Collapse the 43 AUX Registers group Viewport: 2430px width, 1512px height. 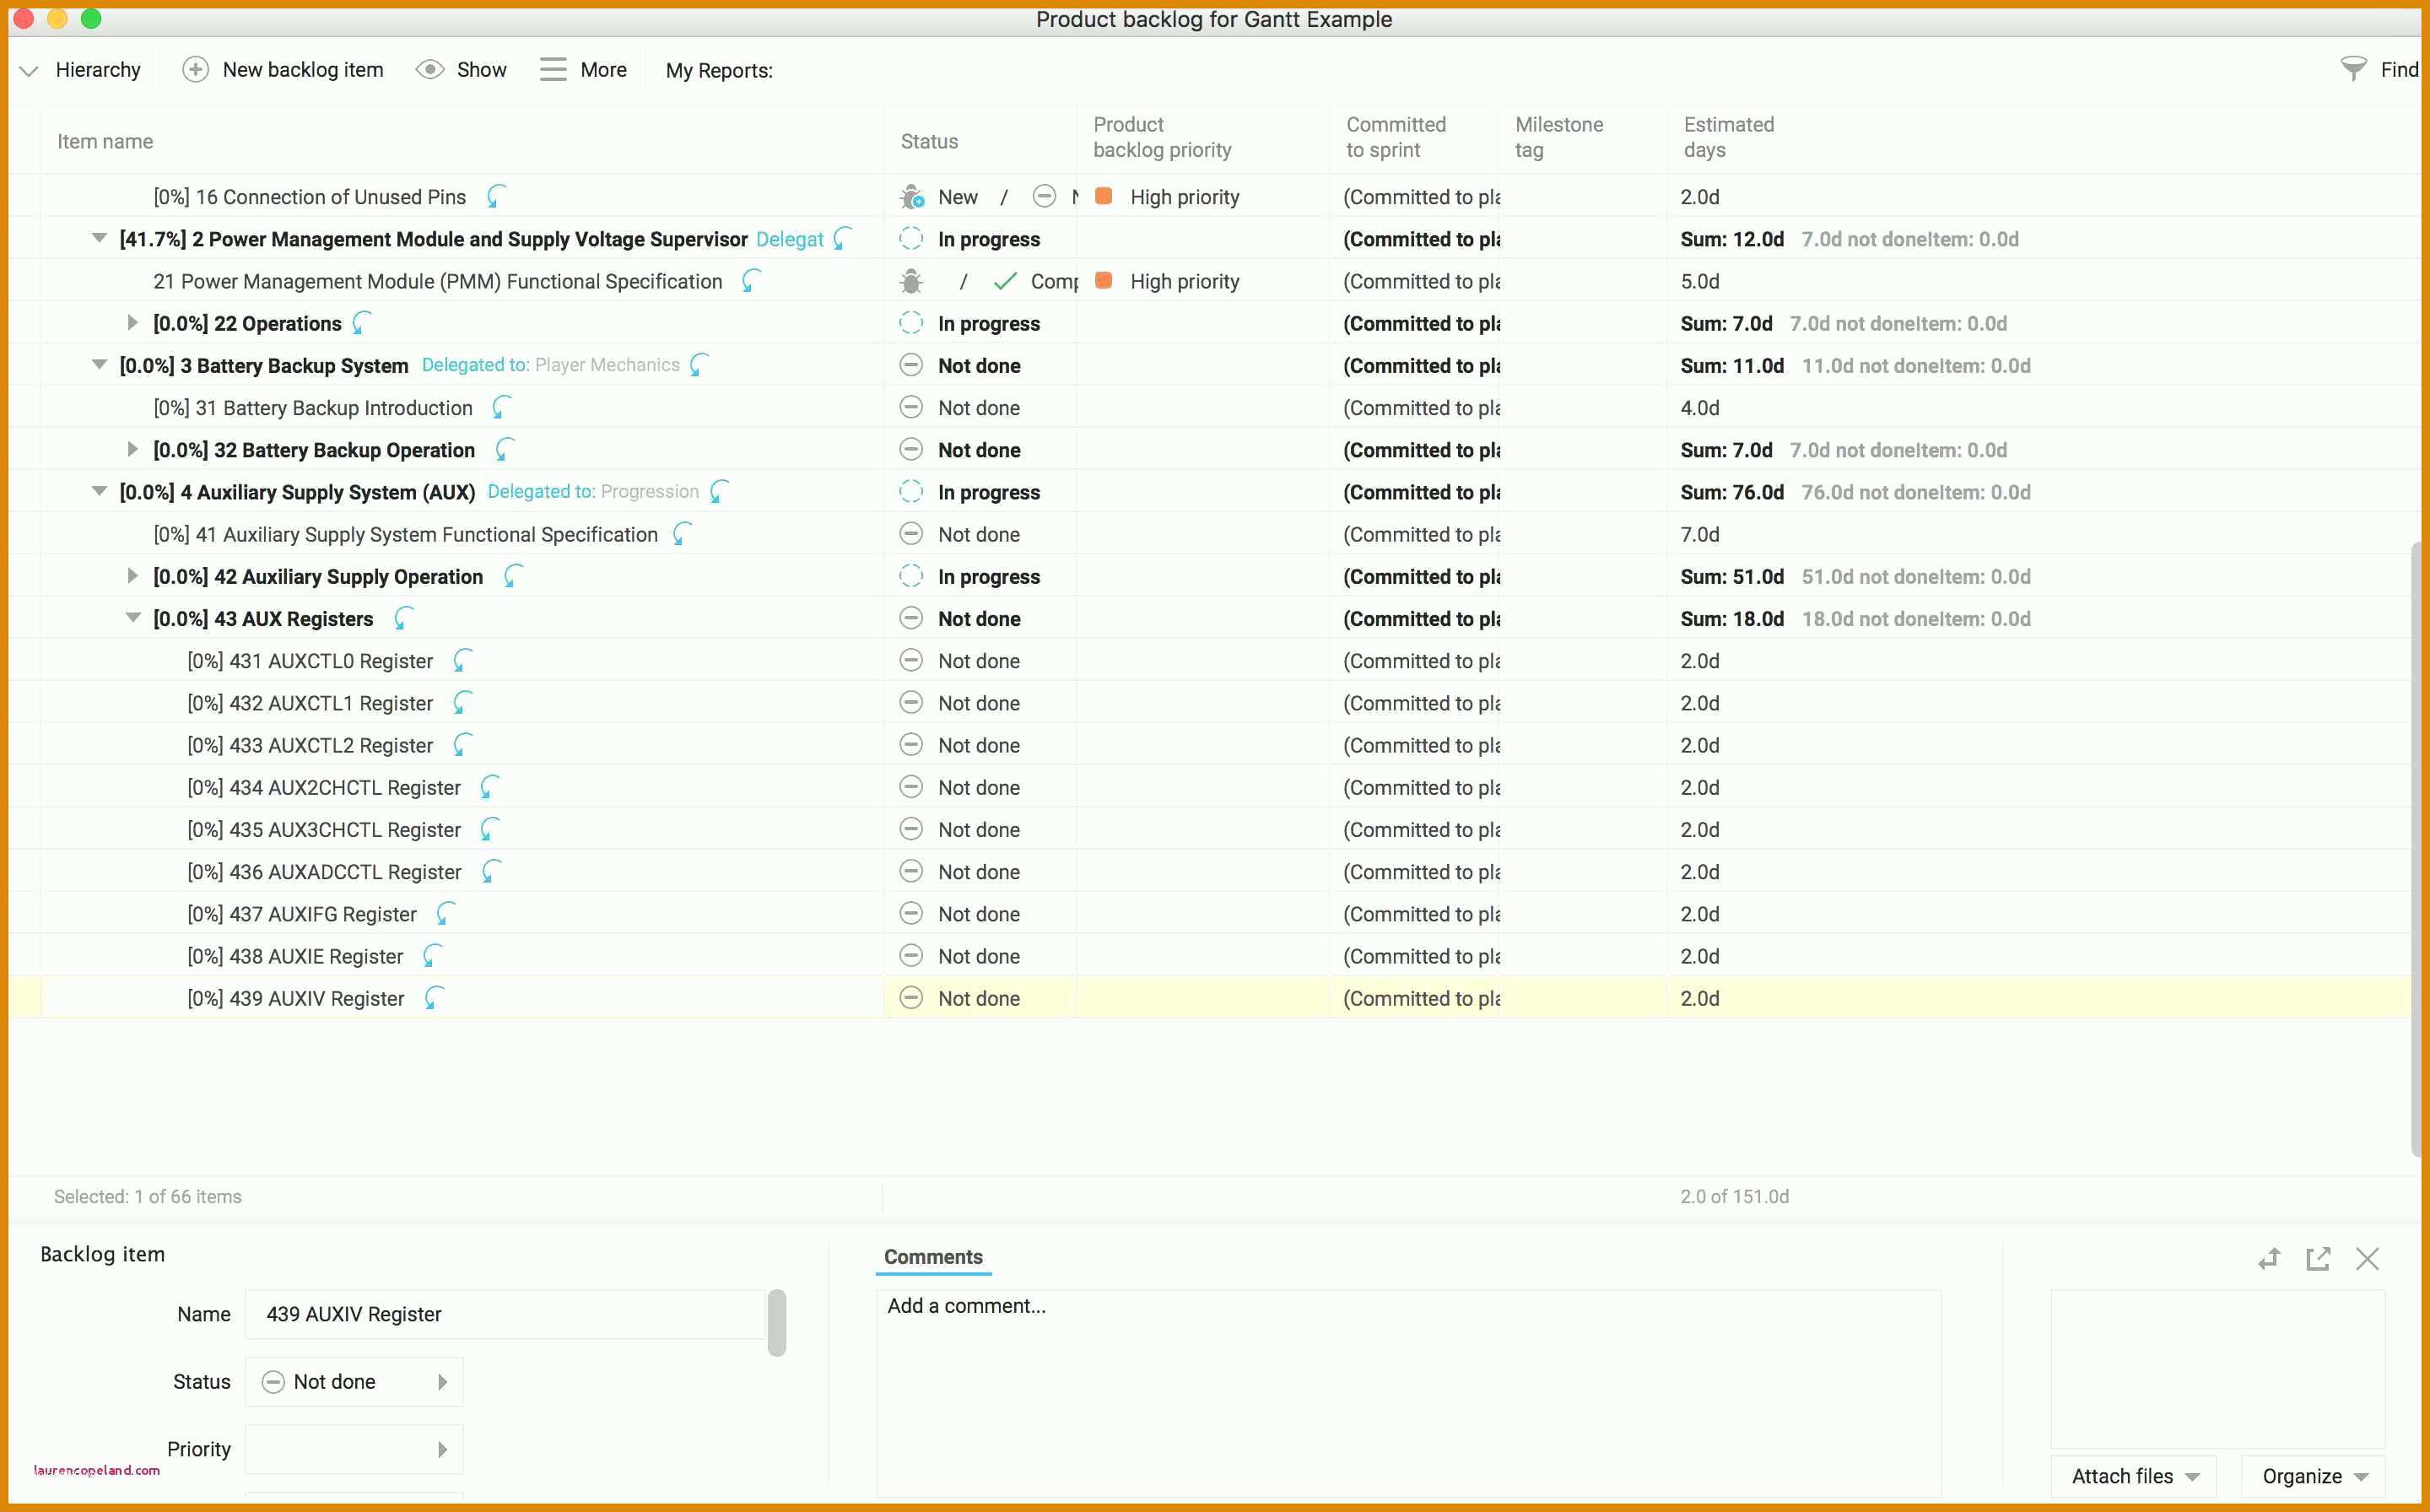tap(133, 617)
